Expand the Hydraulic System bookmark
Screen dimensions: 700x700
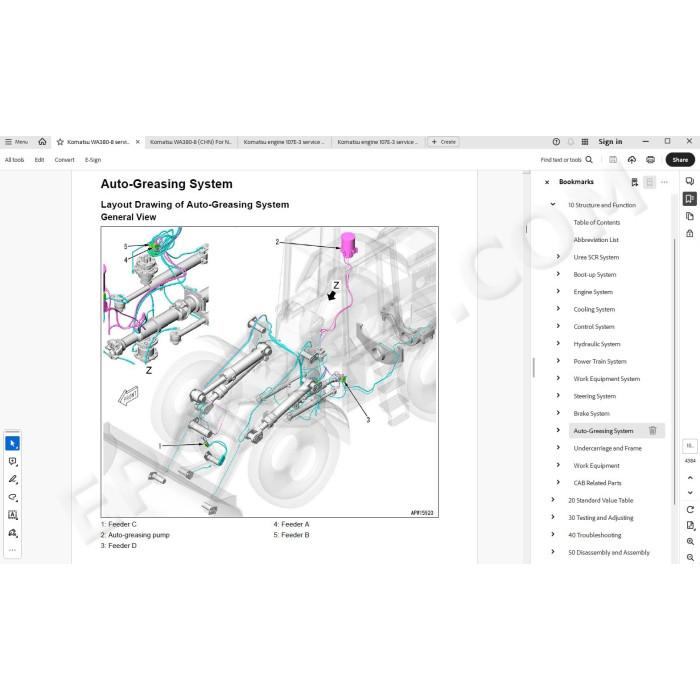558,343
